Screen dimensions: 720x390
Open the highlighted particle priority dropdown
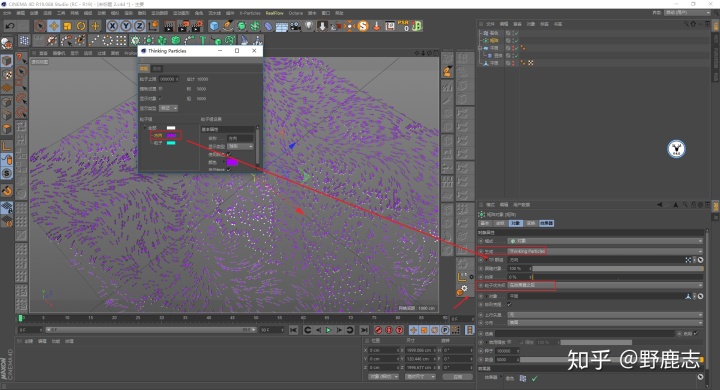click(605, 285)
